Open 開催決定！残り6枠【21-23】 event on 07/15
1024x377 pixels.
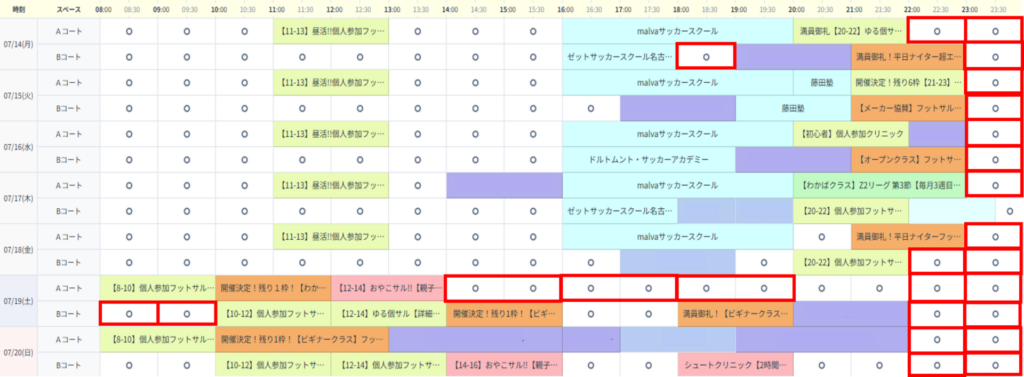[x=908, y=83]
